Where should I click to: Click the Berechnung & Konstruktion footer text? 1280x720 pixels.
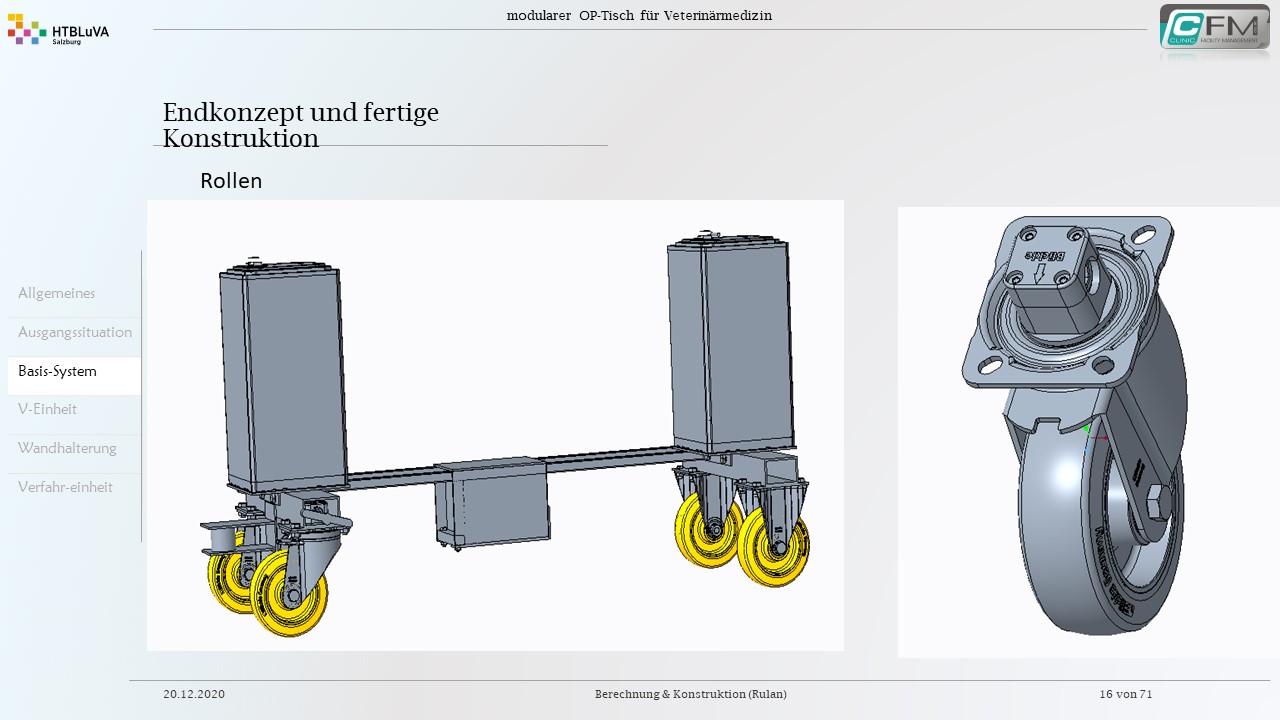pos(690,694)
